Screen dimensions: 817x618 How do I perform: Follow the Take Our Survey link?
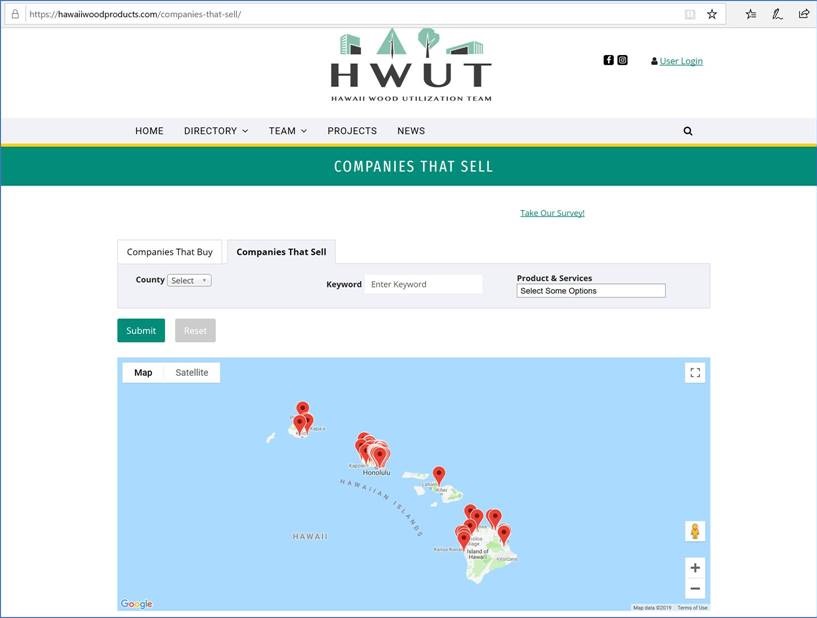pyautogui.click(x=552, y=213)
